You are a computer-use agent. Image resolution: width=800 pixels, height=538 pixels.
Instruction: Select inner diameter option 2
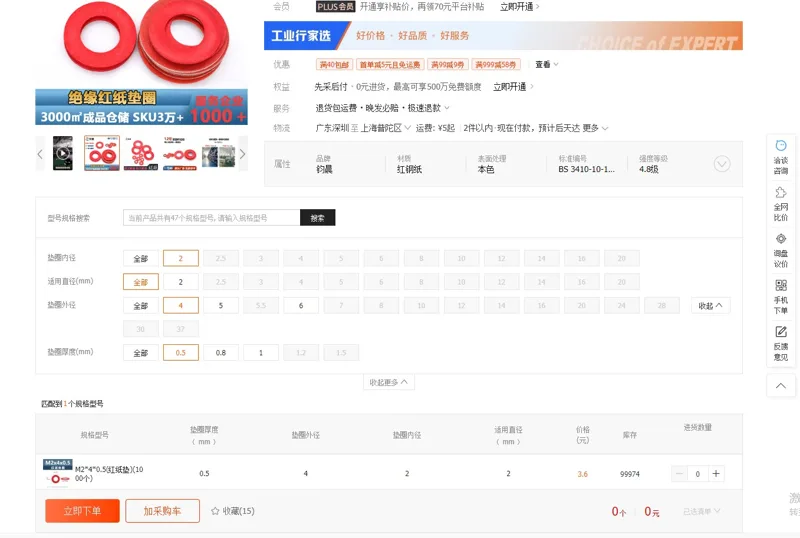181,258
